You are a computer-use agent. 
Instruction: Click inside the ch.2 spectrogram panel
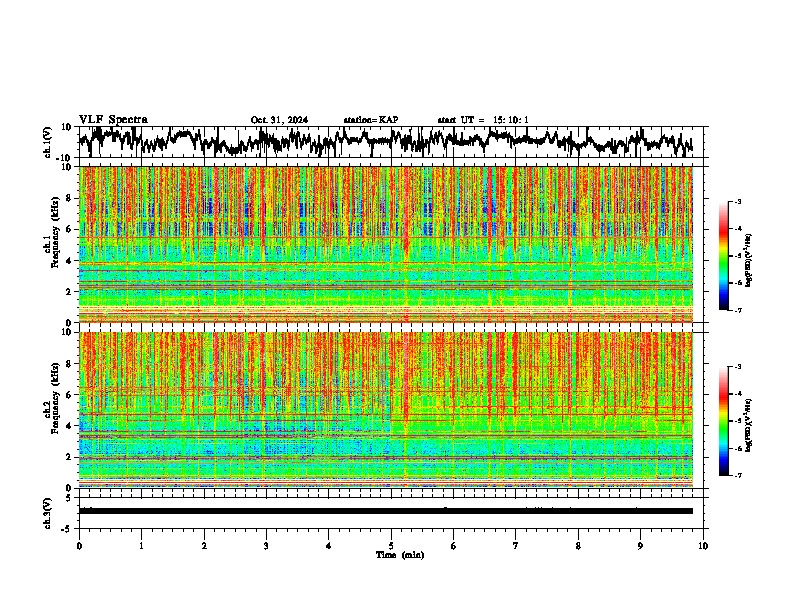[x=385, y=410]
